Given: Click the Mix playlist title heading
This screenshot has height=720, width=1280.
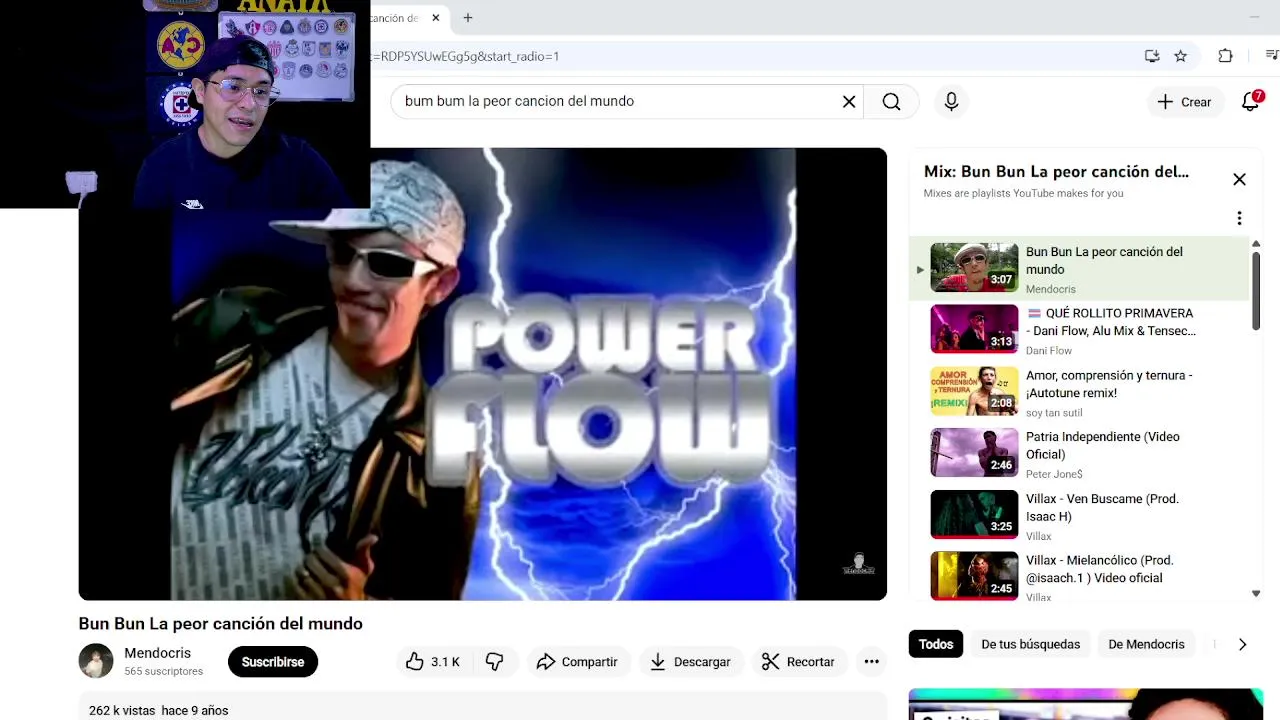Looking at the screenshot, I should [1056, 172].
